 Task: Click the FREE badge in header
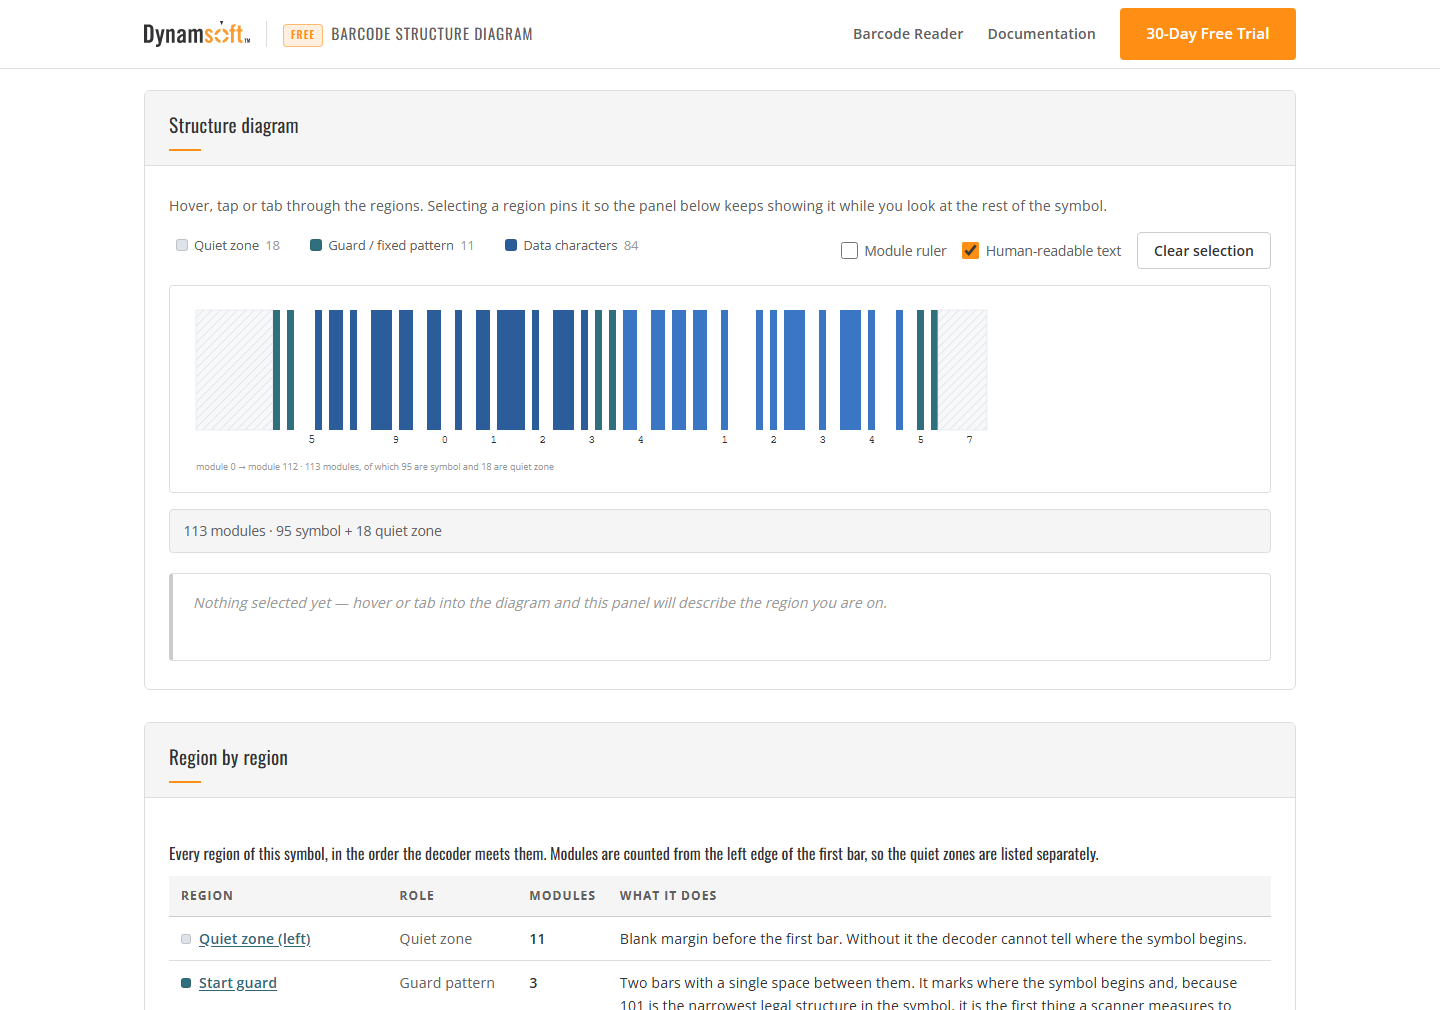click(303, 35)
